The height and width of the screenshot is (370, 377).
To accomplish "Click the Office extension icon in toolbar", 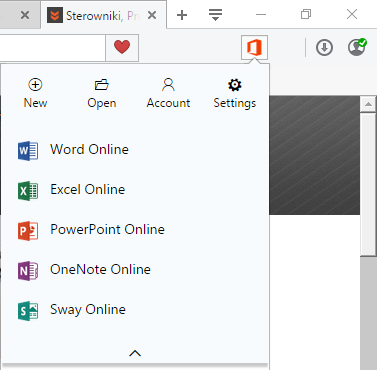I will (x=254, y=48).
